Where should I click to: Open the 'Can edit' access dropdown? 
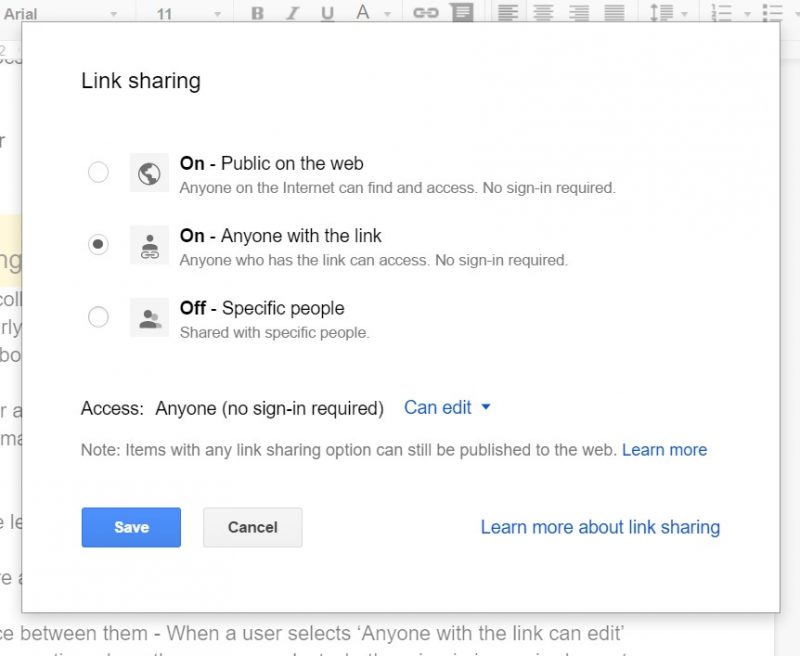pos(447,408)
